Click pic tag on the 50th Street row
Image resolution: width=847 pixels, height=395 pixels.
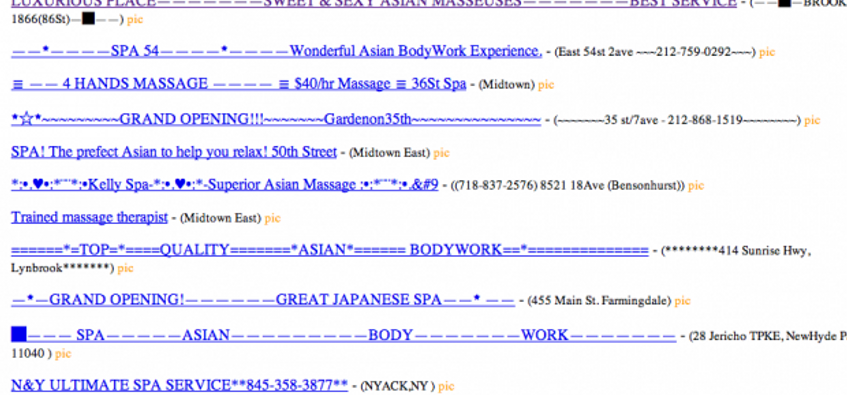[441, 153]
